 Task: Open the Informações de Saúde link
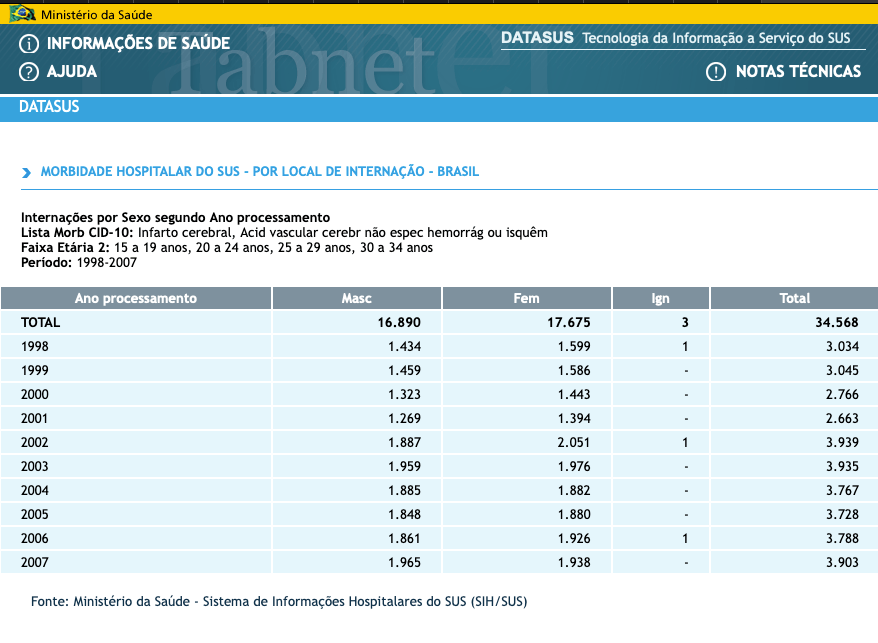coord(138,44)
